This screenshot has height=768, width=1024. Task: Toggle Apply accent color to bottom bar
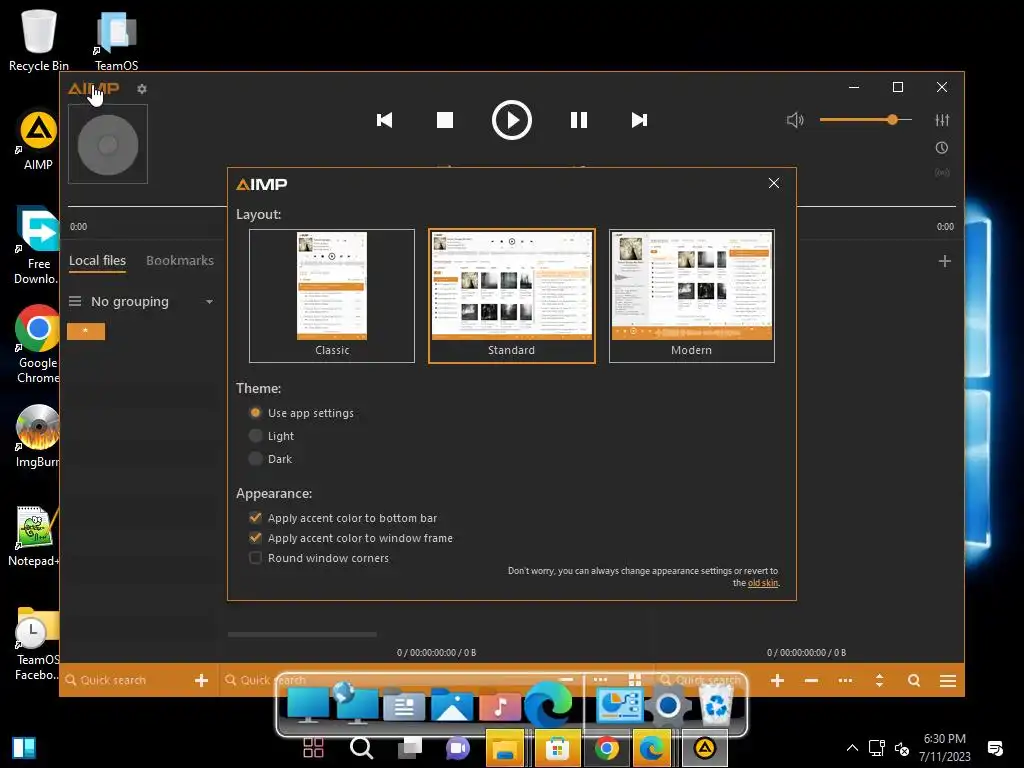point(343,518)
